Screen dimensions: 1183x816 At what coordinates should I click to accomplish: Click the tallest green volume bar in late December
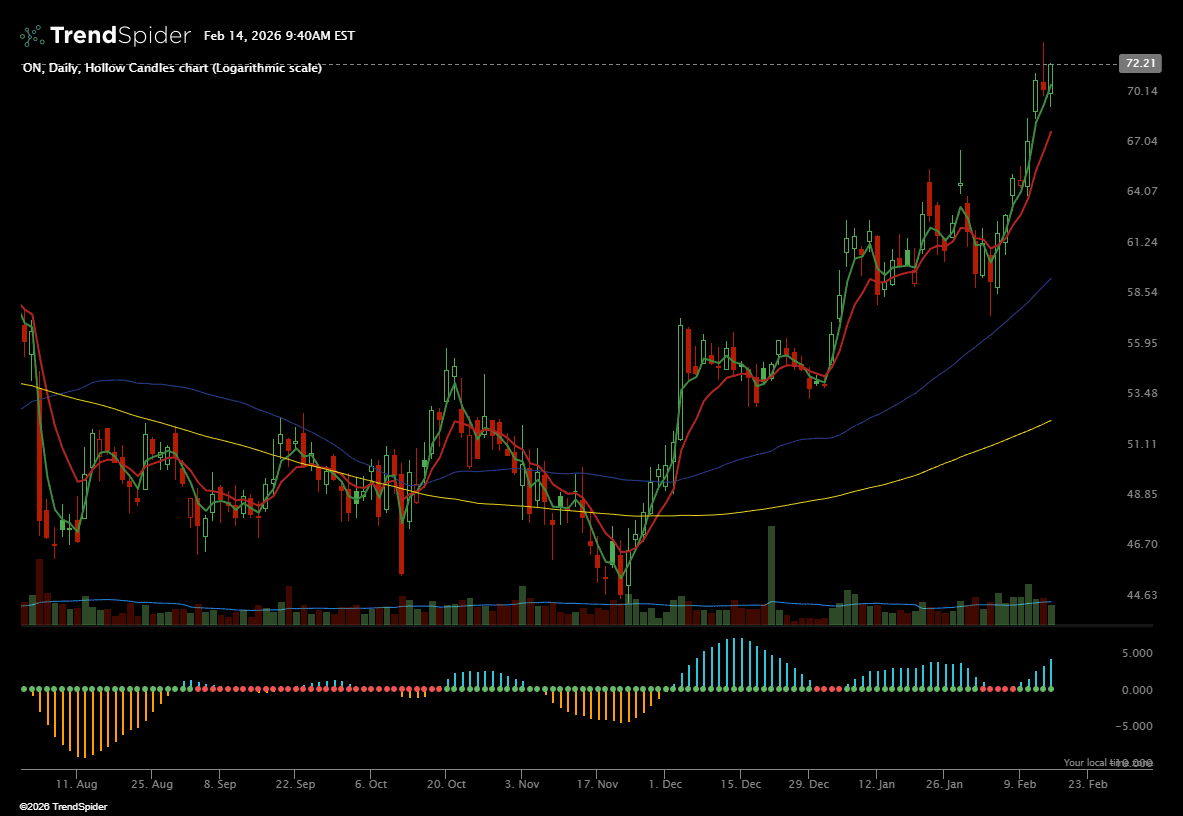coord(771,575)
